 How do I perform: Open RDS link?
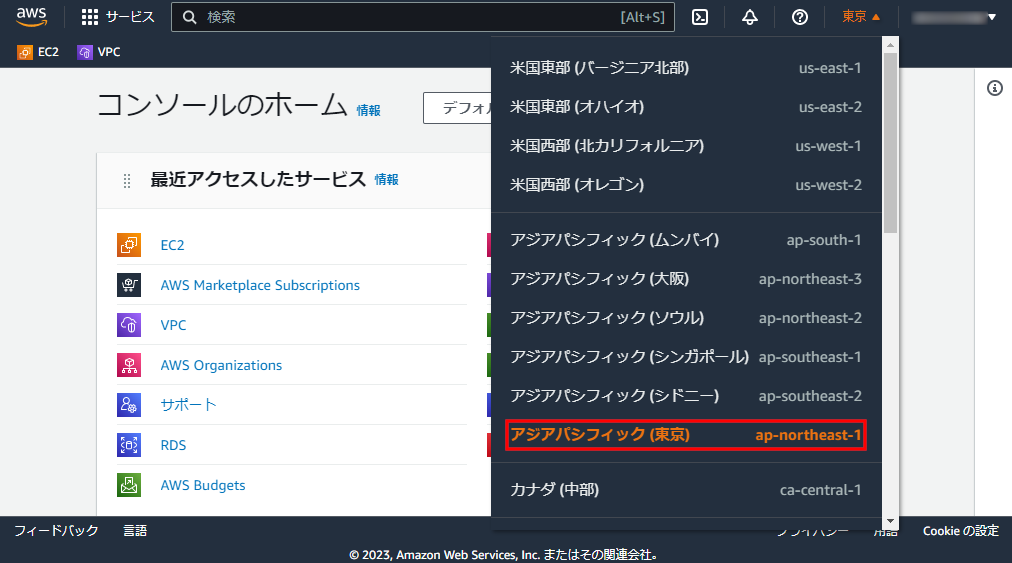[173, 445]
